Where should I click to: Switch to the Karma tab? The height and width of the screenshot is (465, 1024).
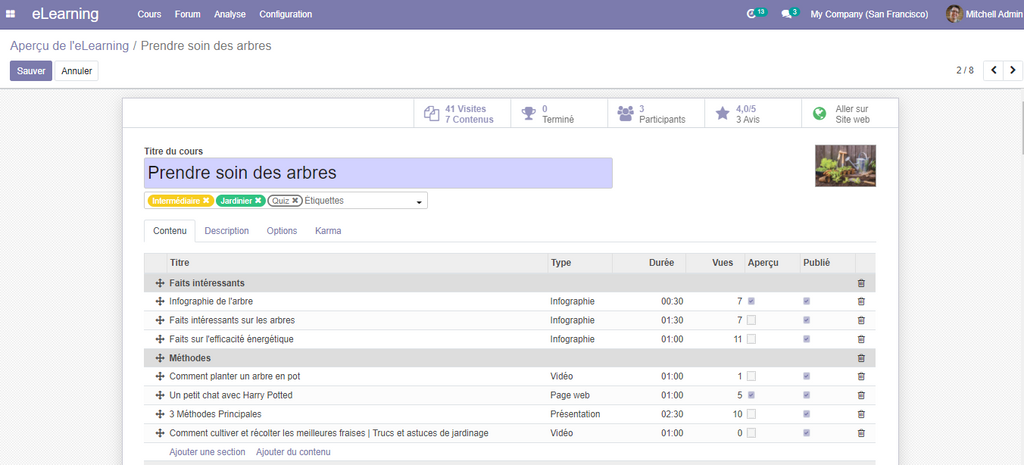tap(328, 231)
